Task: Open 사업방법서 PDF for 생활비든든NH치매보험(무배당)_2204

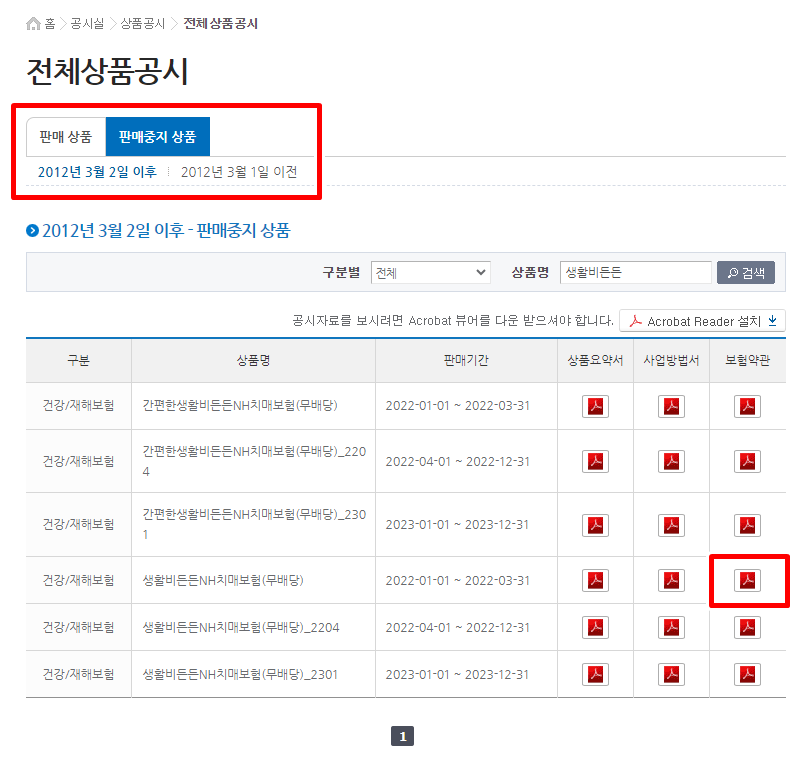Action: click(x=671, y=628)
